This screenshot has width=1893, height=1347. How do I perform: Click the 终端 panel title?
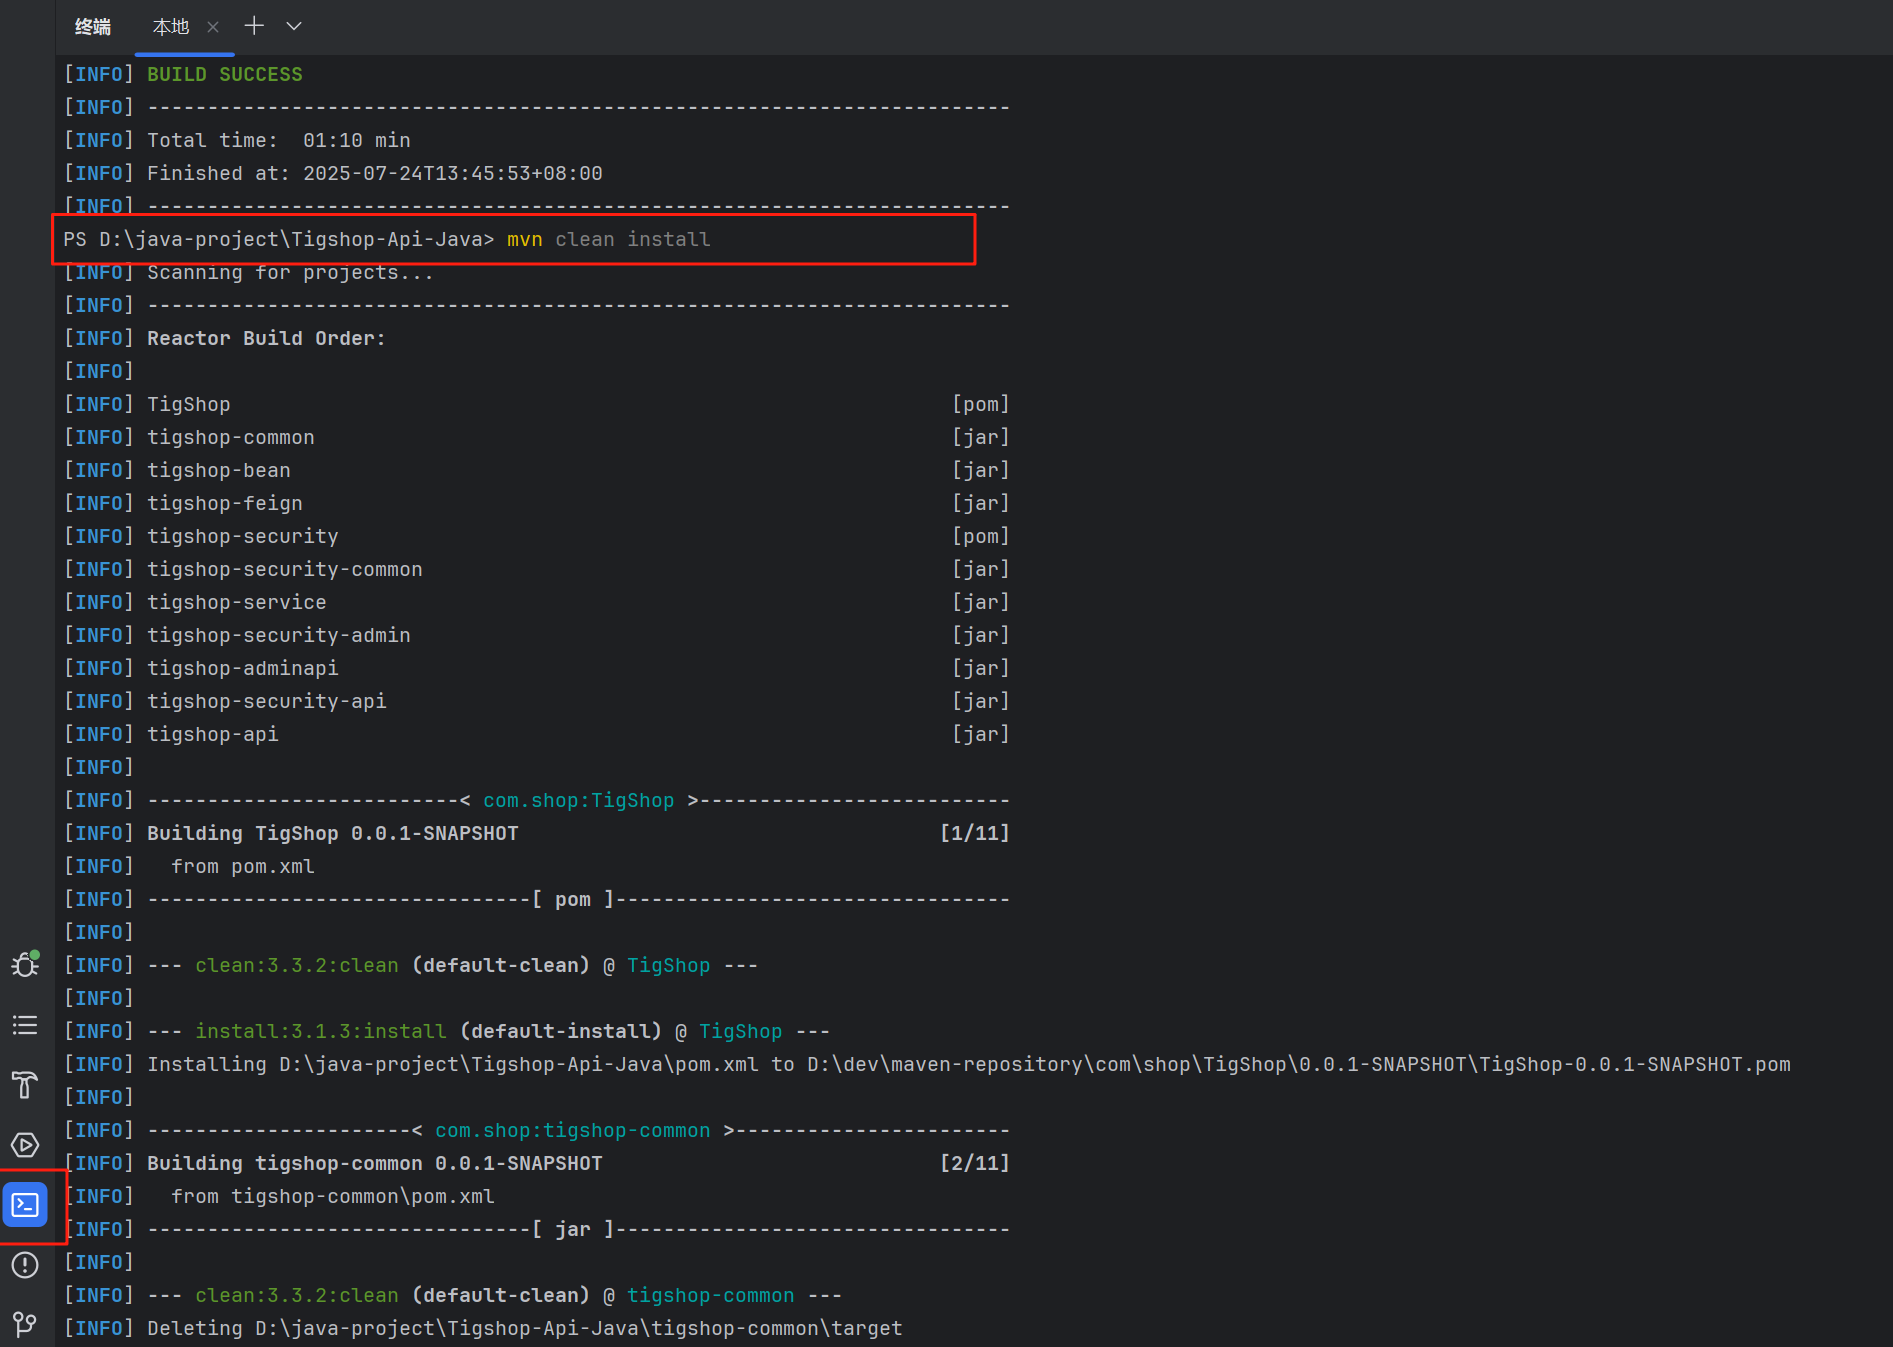[x=93, y=27]
